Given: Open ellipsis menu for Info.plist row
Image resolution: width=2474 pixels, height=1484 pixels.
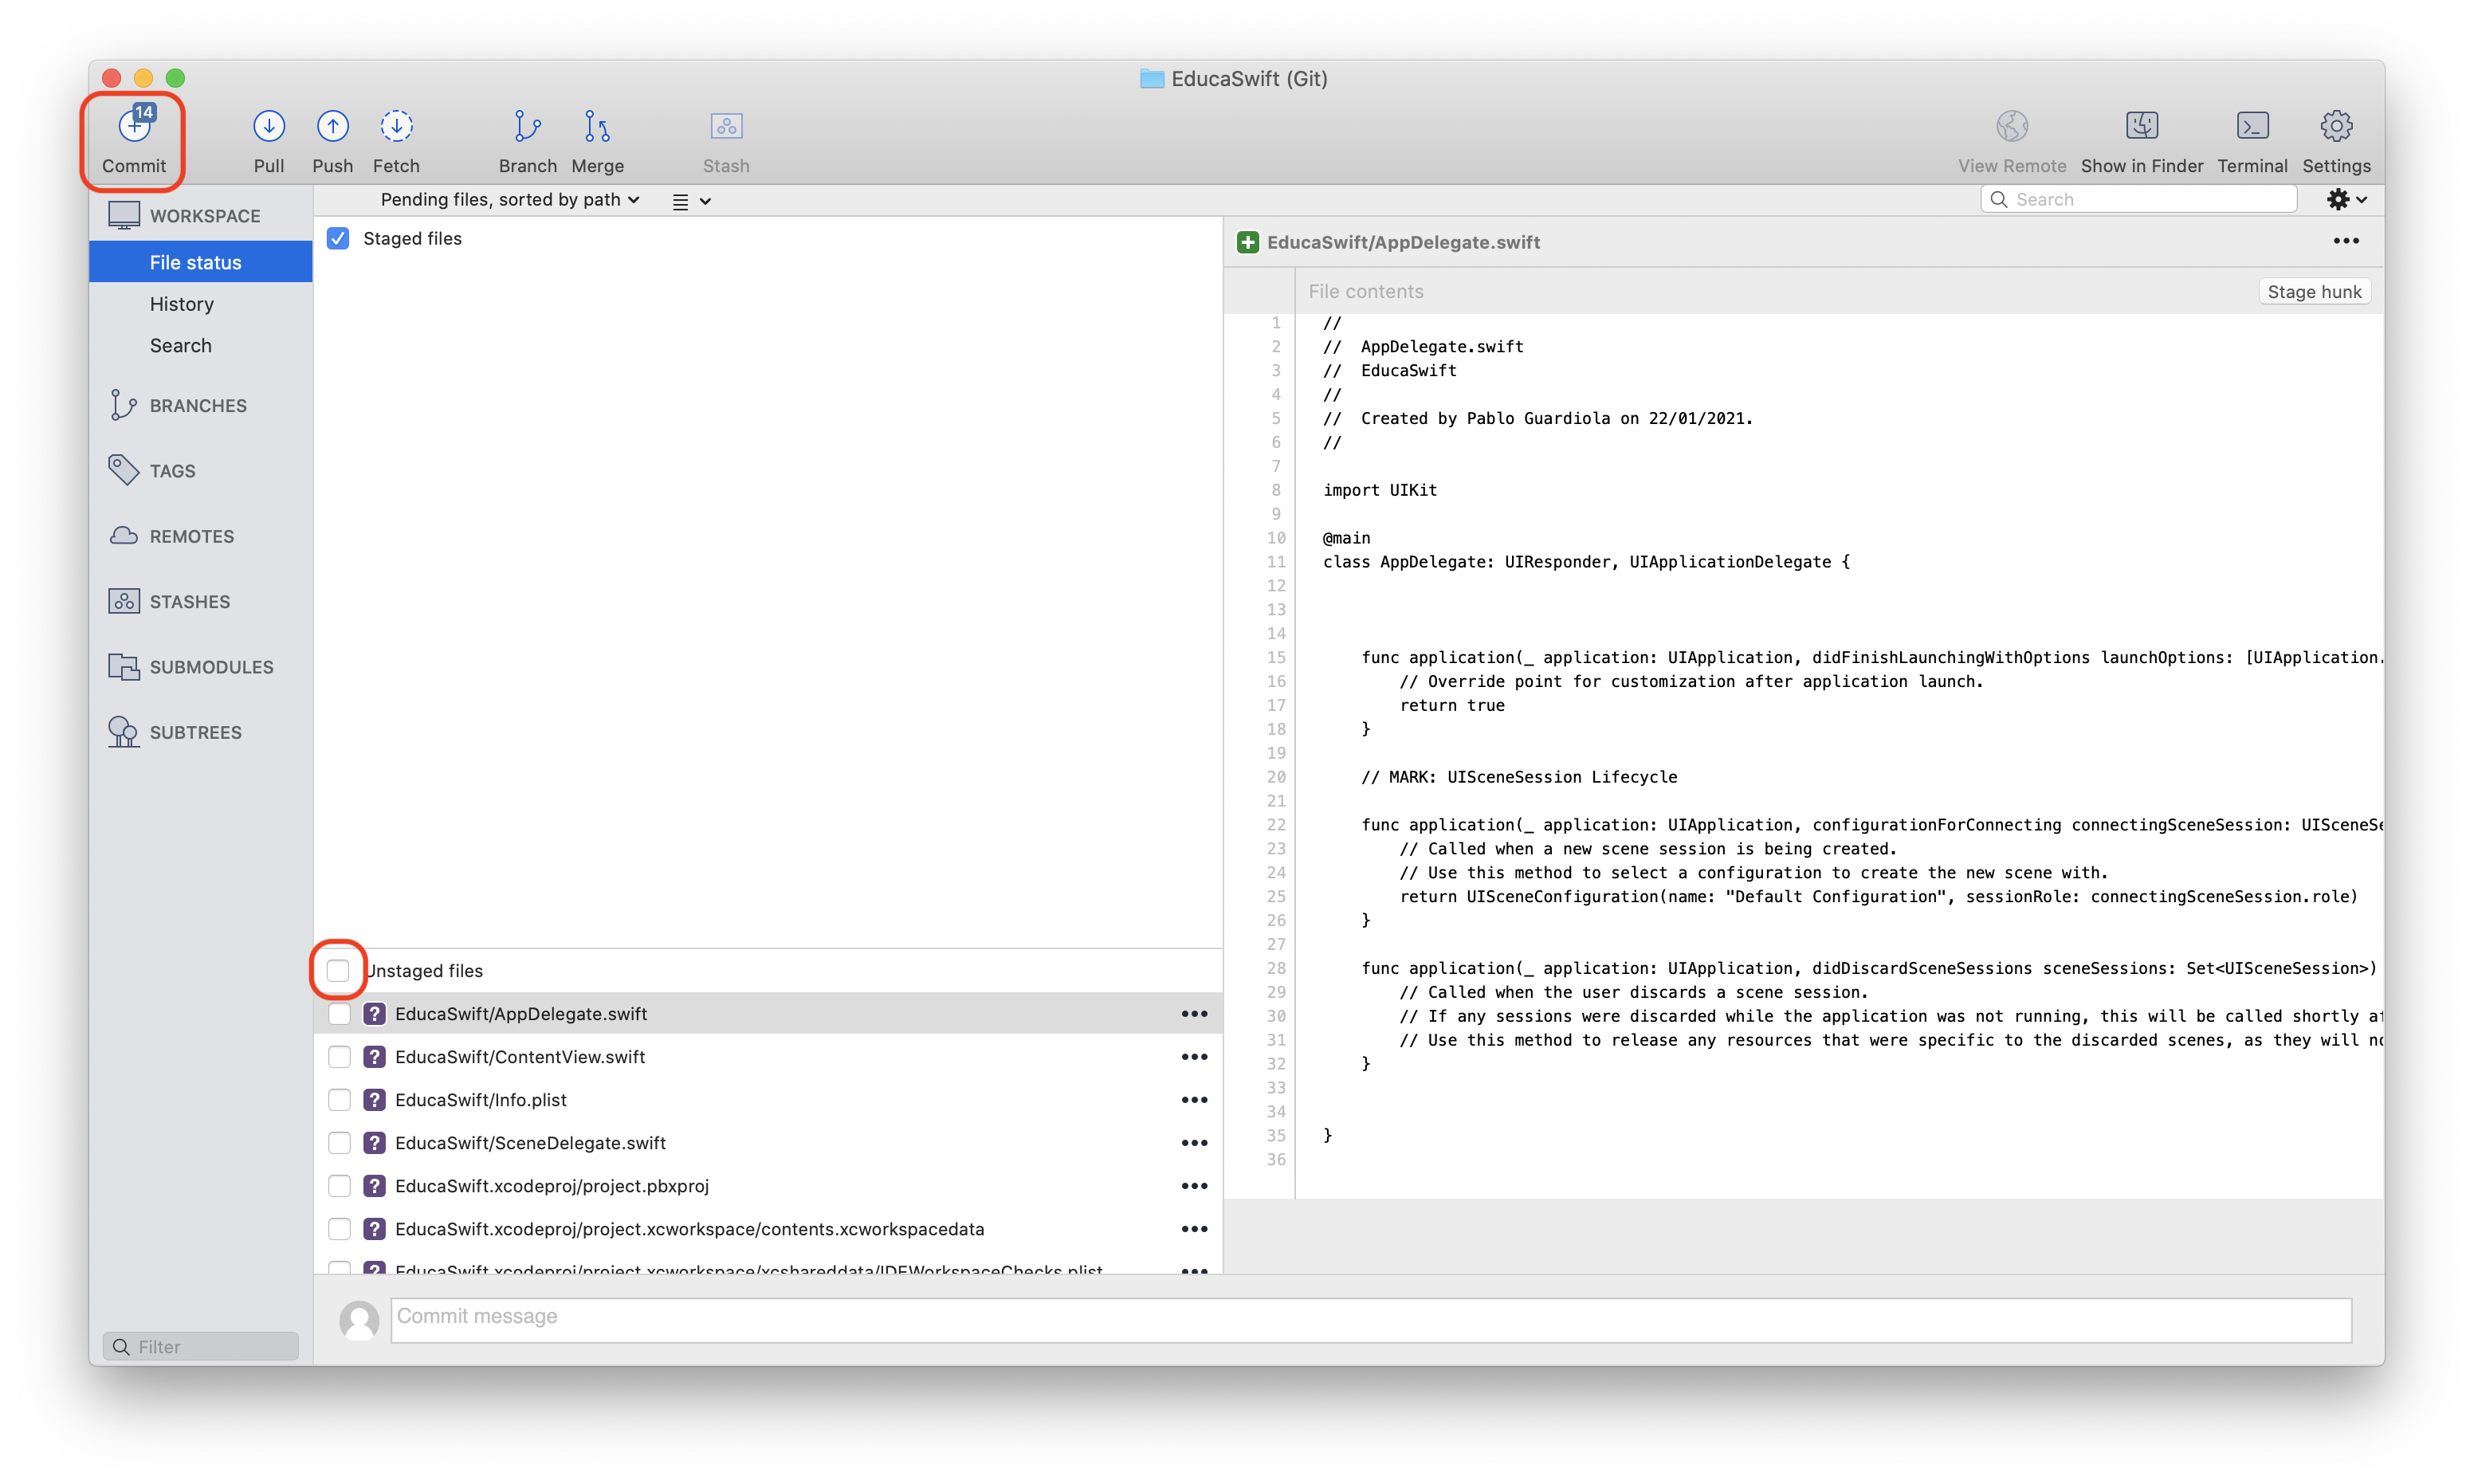Looking at the screenshot, I should 1194,1099.
